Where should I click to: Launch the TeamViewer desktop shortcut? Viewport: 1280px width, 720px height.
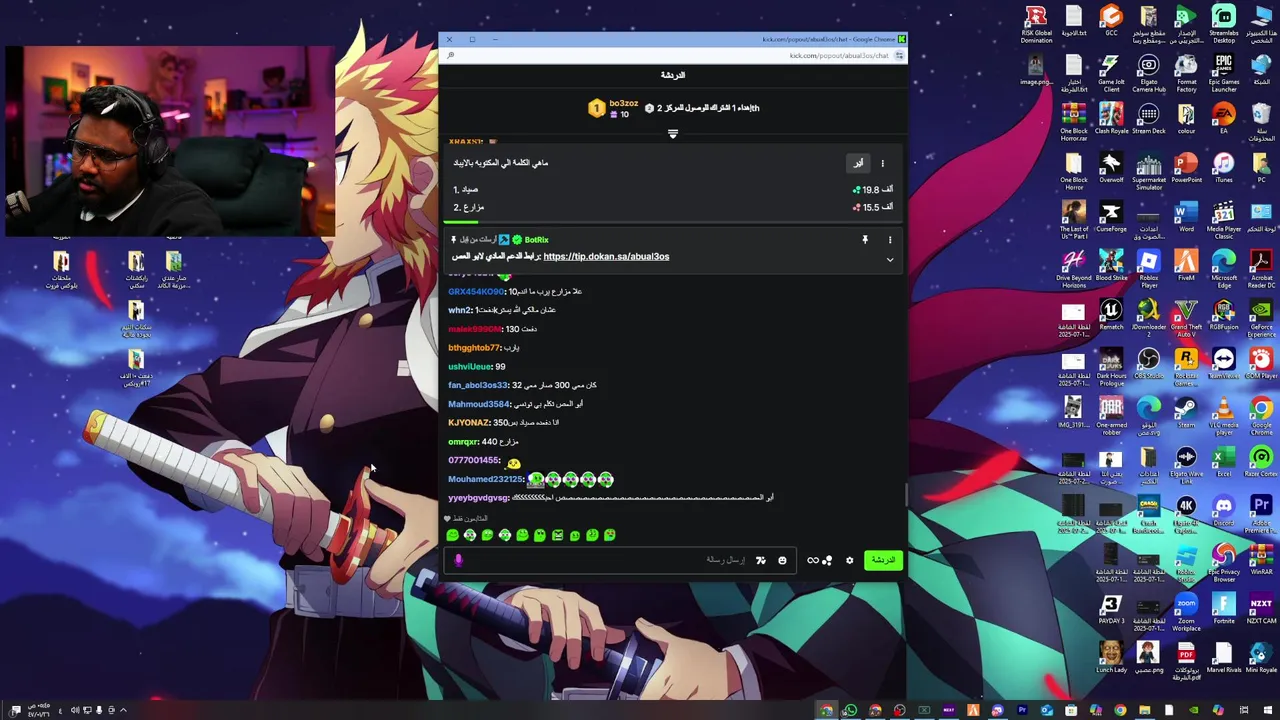(x=1223, y=363)
